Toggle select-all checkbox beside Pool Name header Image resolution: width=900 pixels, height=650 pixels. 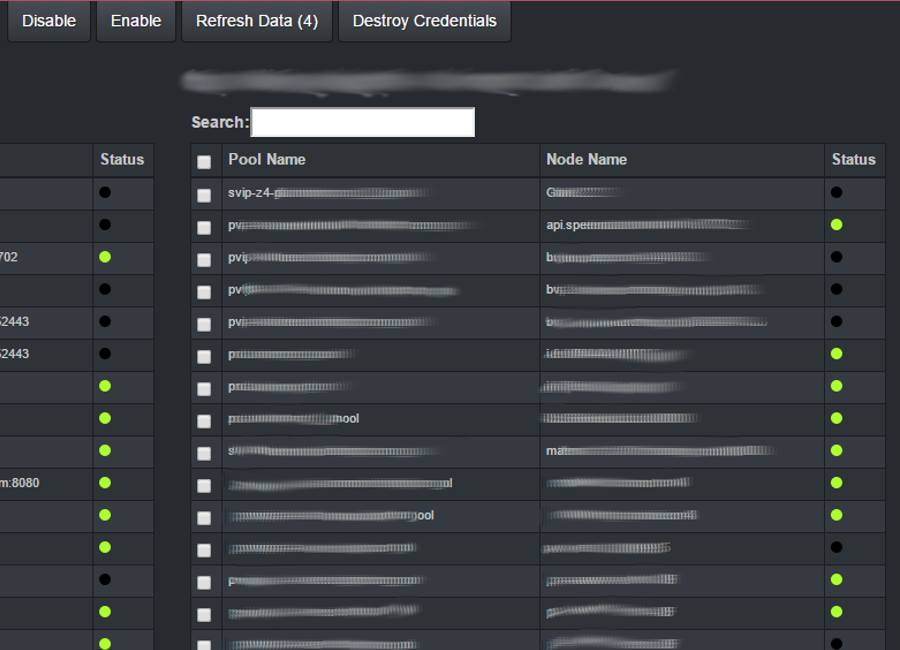click(x=204, y=162)
